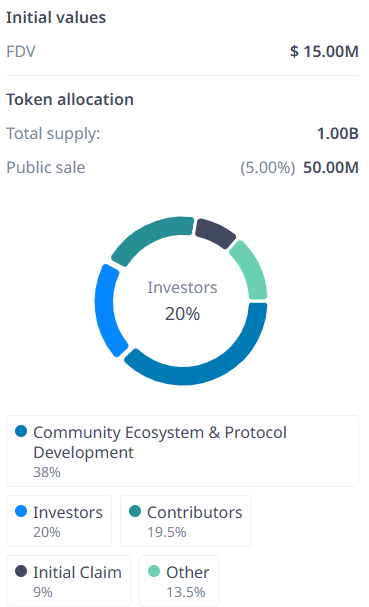Select the Initial Claim 9% legend card

pyautogui.click(x=68, y=581)
